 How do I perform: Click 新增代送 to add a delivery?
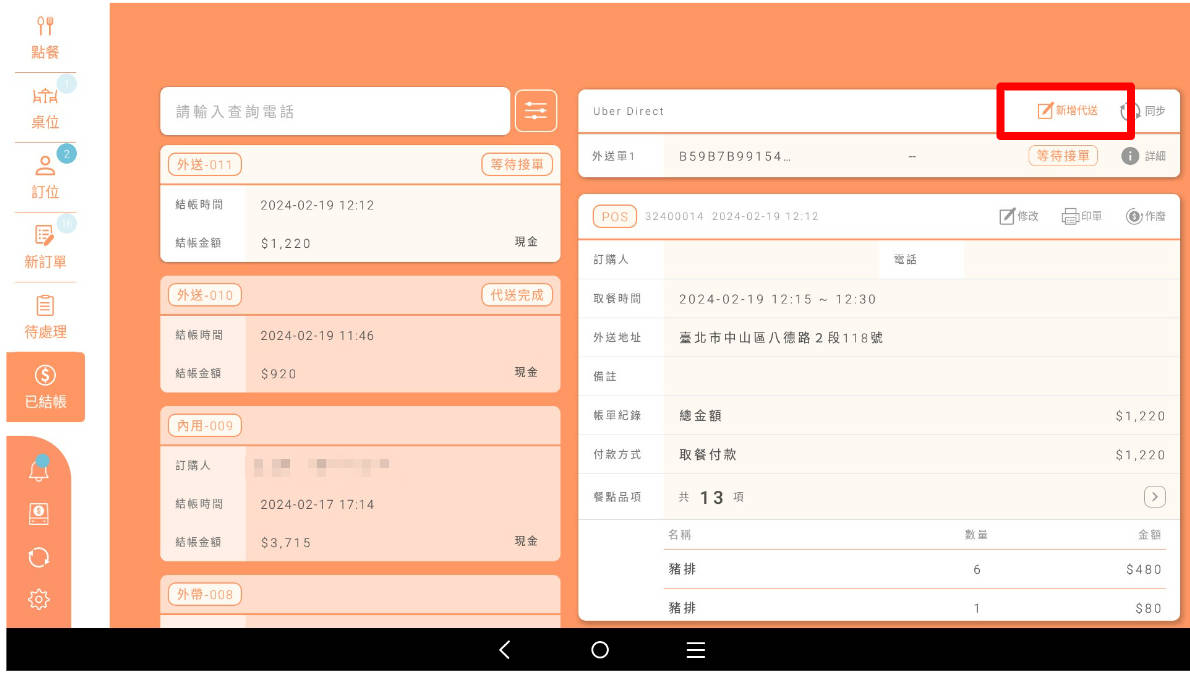coord(1067,111)
